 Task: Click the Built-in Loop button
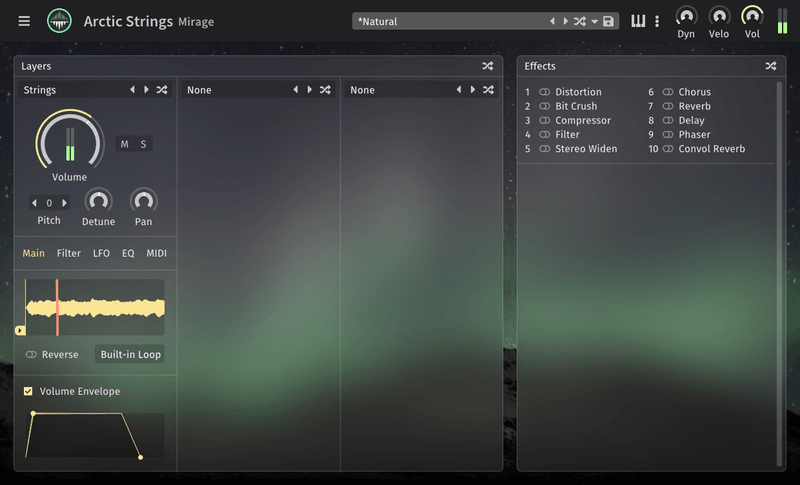click(x=131, y=354)
